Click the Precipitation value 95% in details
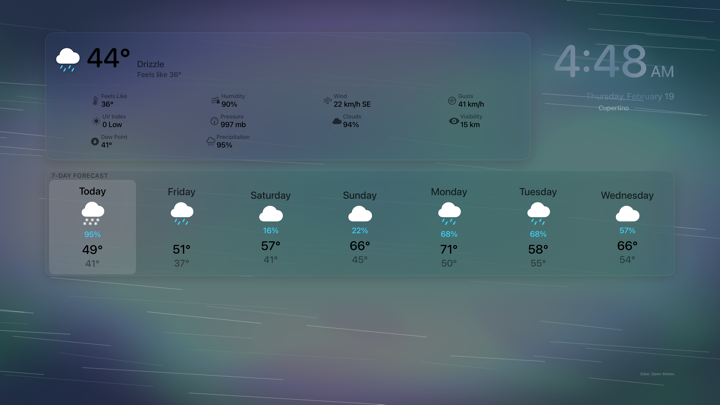 224,145
